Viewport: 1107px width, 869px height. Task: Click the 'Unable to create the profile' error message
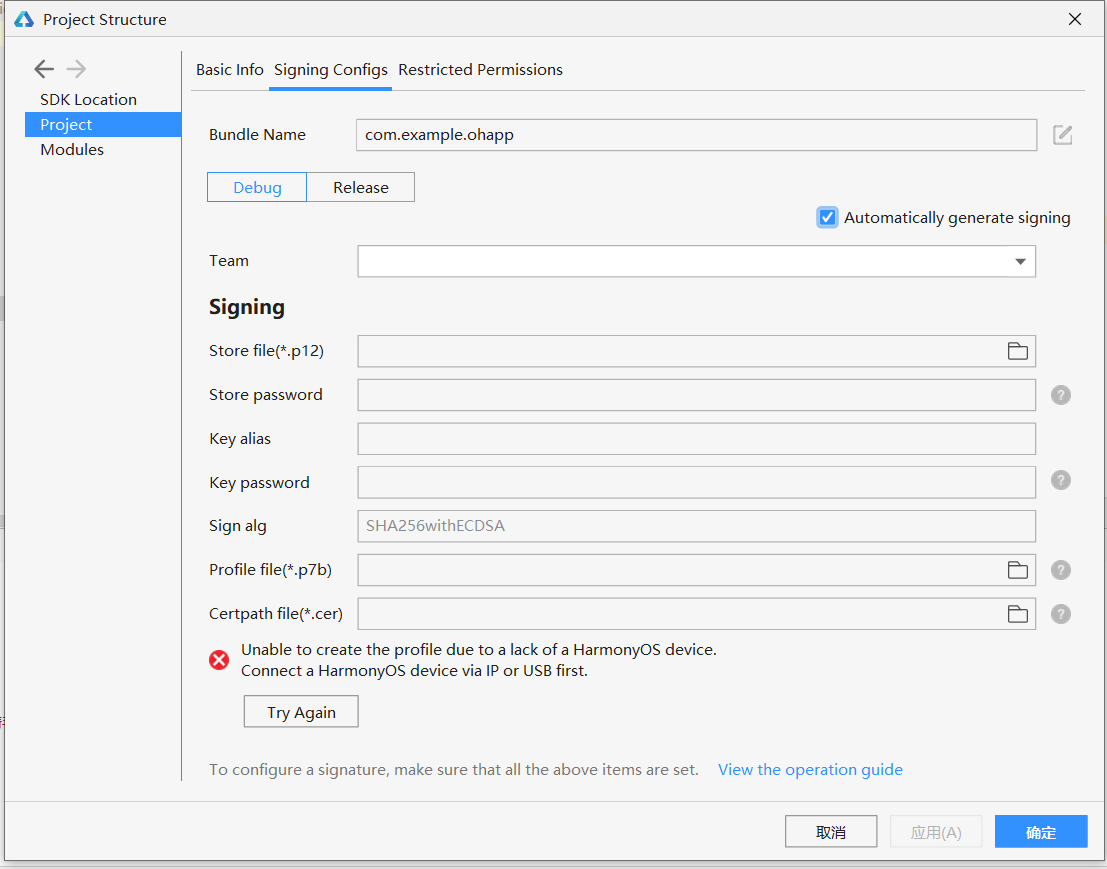(x=479, y=649)
